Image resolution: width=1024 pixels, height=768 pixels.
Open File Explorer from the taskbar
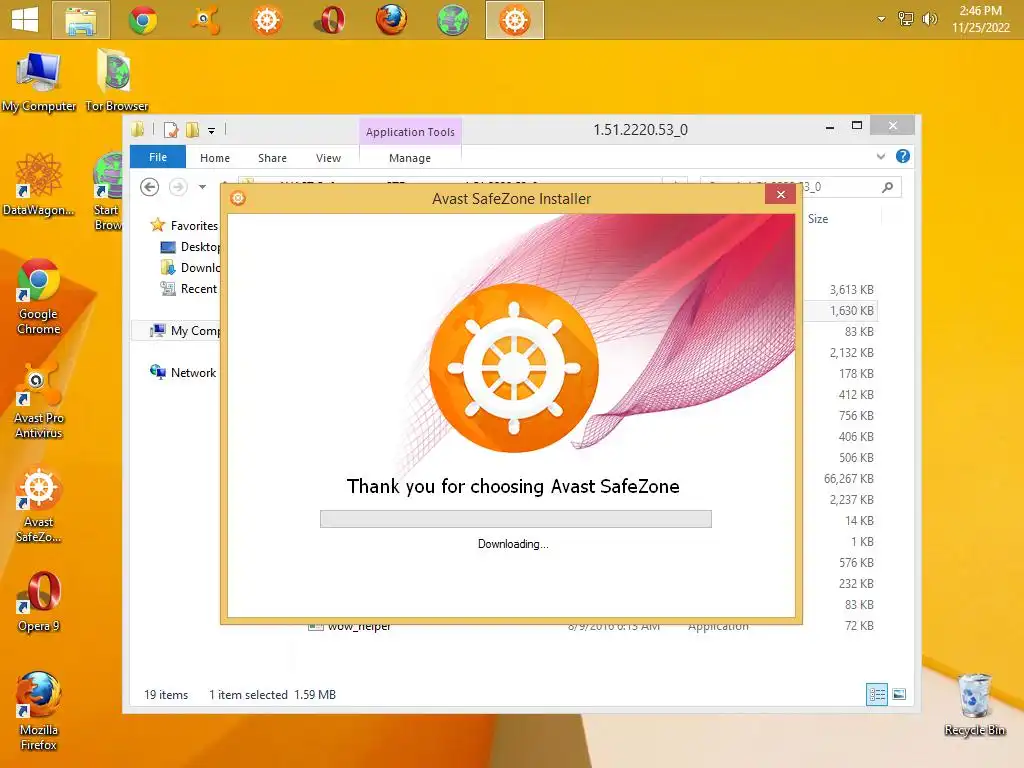point(81,20)
